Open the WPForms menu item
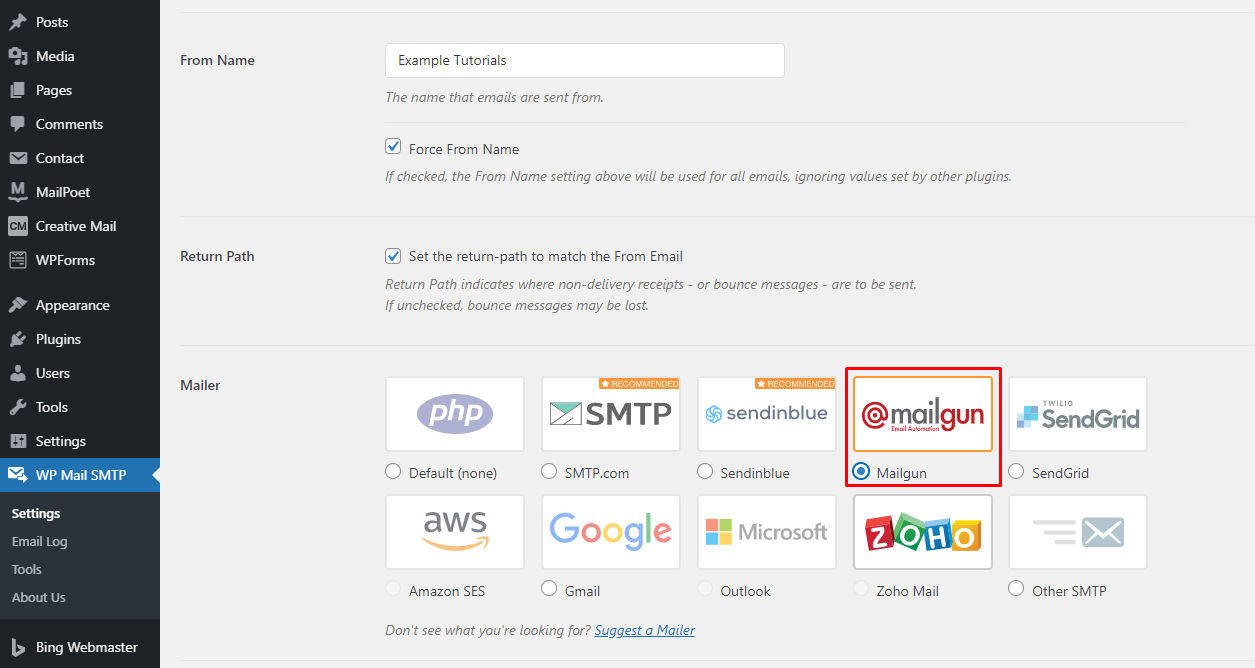The width and height of the screenshot is (1255, 668). (65, 260)
